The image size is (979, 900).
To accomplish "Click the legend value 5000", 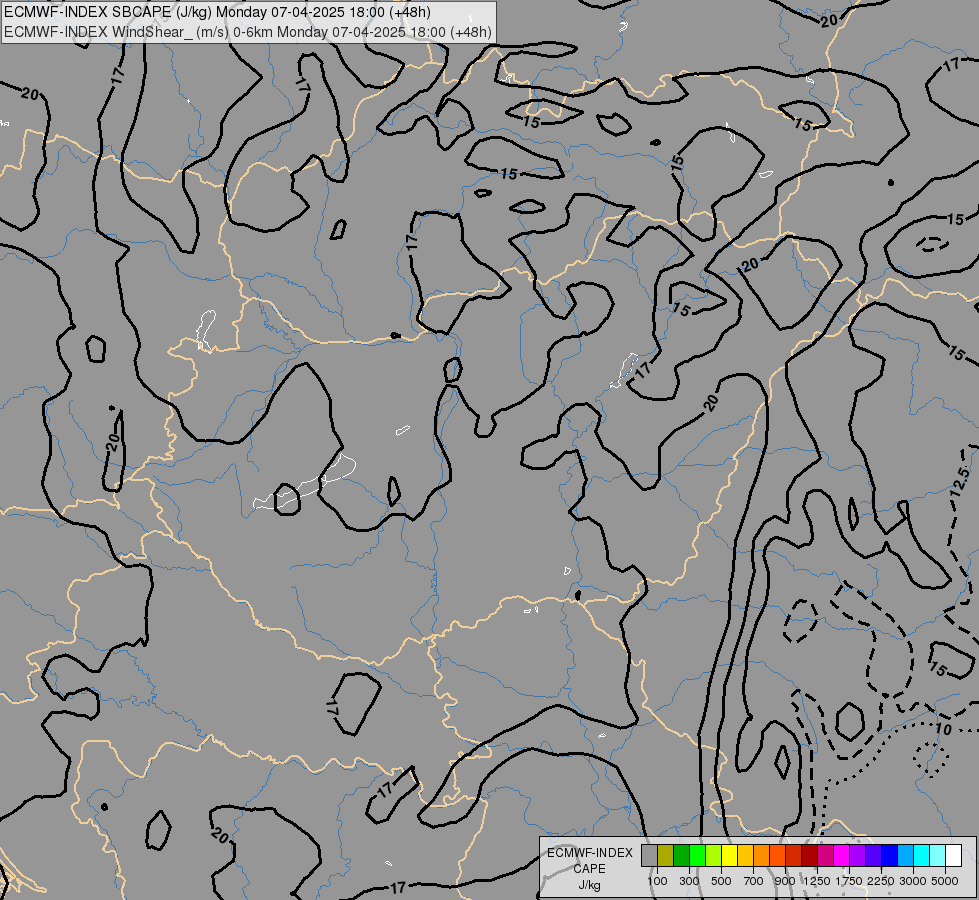I will (x=945, y=881).
